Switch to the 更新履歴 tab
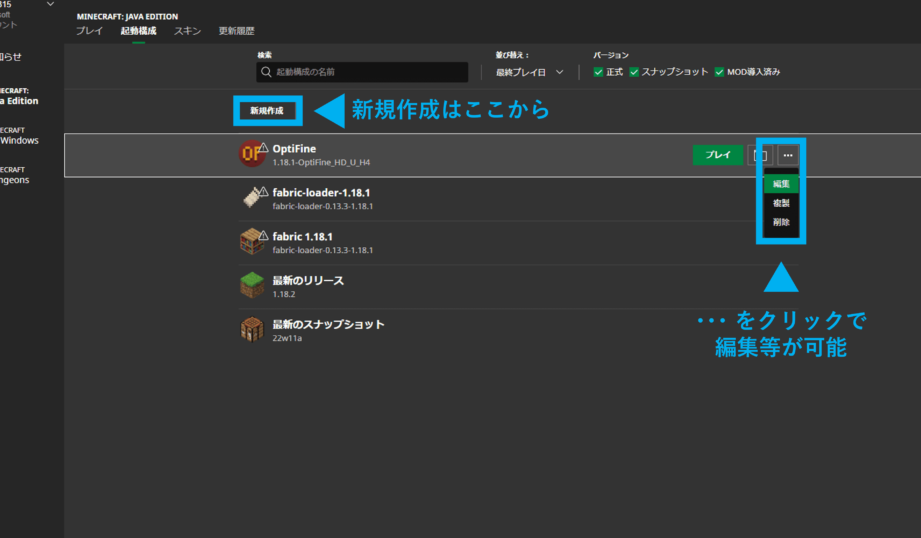Image resolution: width=921 pixels, height=538 pixels. click(x=237, y=31)
